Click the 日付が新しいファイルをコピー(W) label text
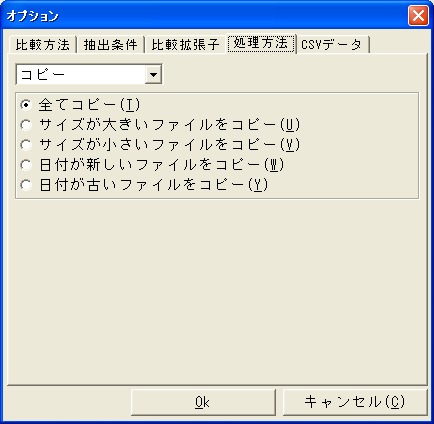This screenshot has width=434, height=424. coord(161,165)
